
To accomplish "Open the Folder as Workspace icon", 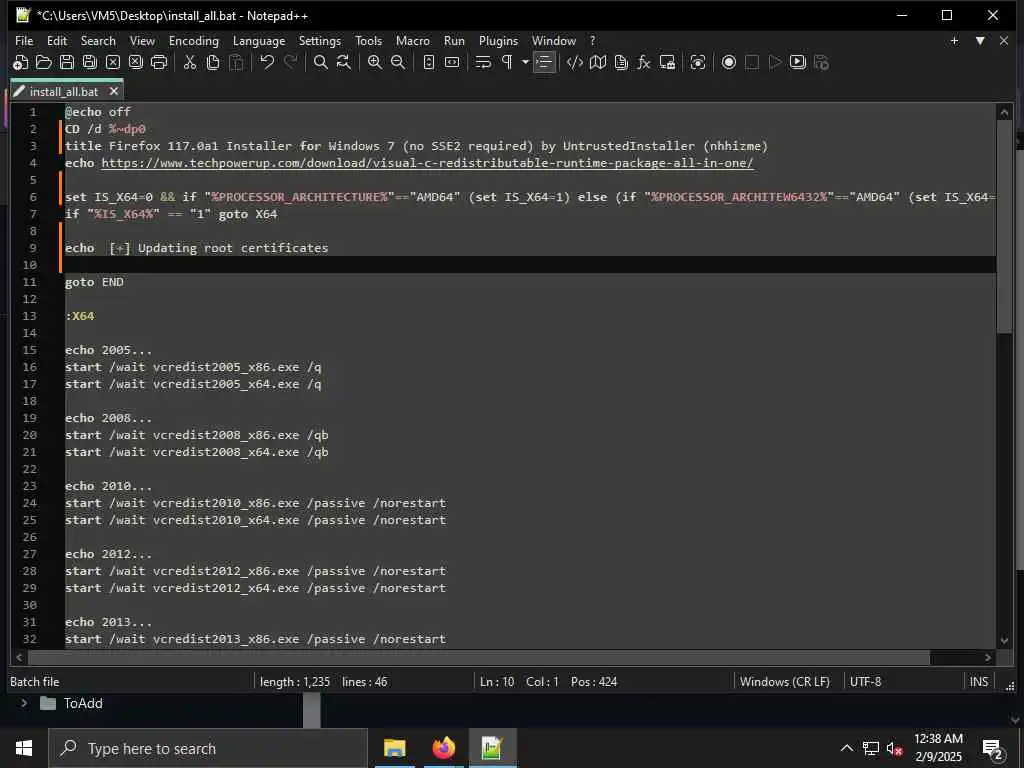I will (x=667, y=62).
